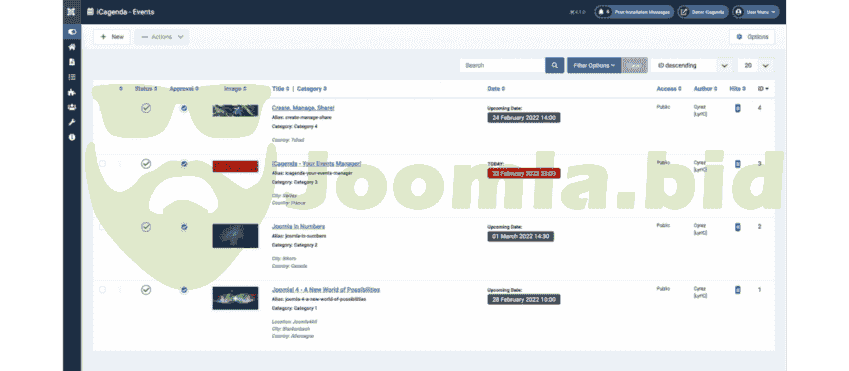Click the Joomla logo in the sidebar
849x371 pixels.
(72, 11)
